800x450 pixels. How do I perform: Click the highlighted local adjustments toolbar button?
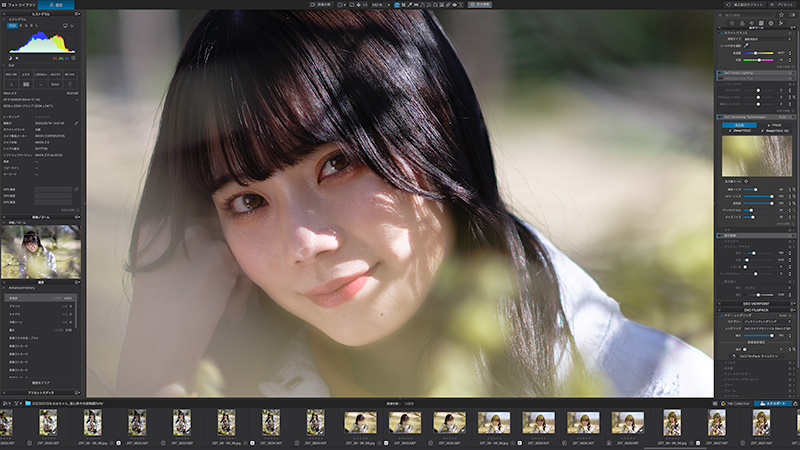pos(480,5)
